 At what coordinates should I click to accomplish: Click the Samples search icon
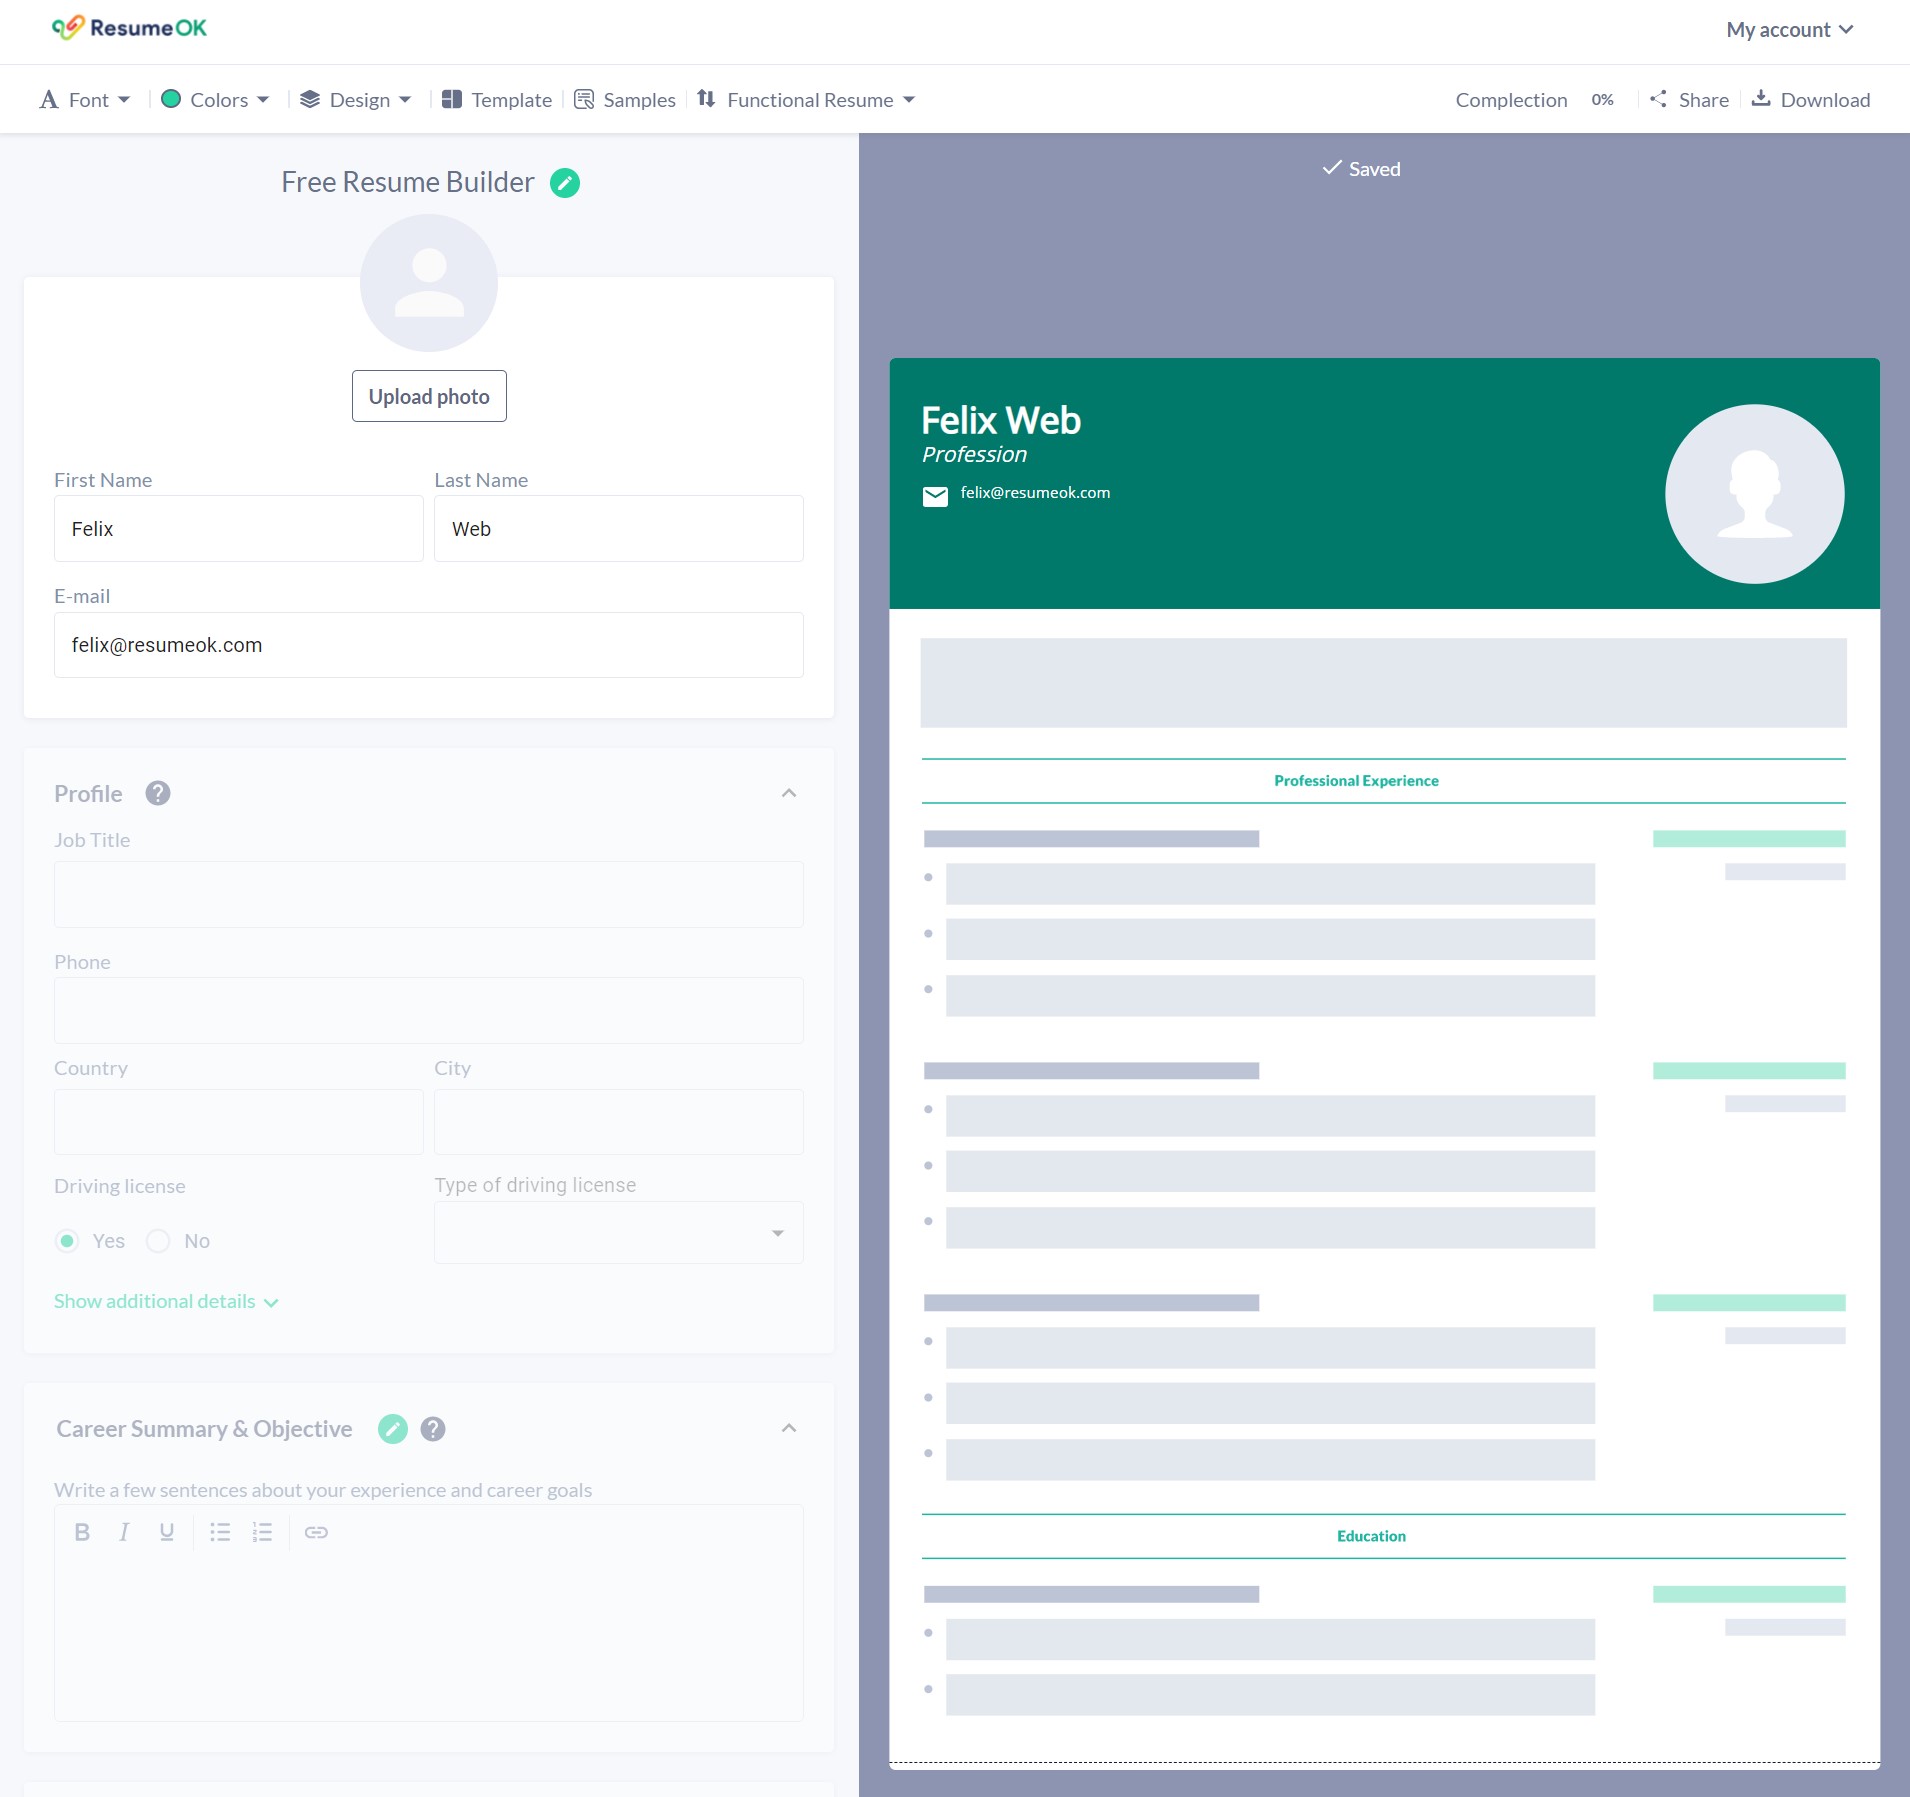pos(584,99)
